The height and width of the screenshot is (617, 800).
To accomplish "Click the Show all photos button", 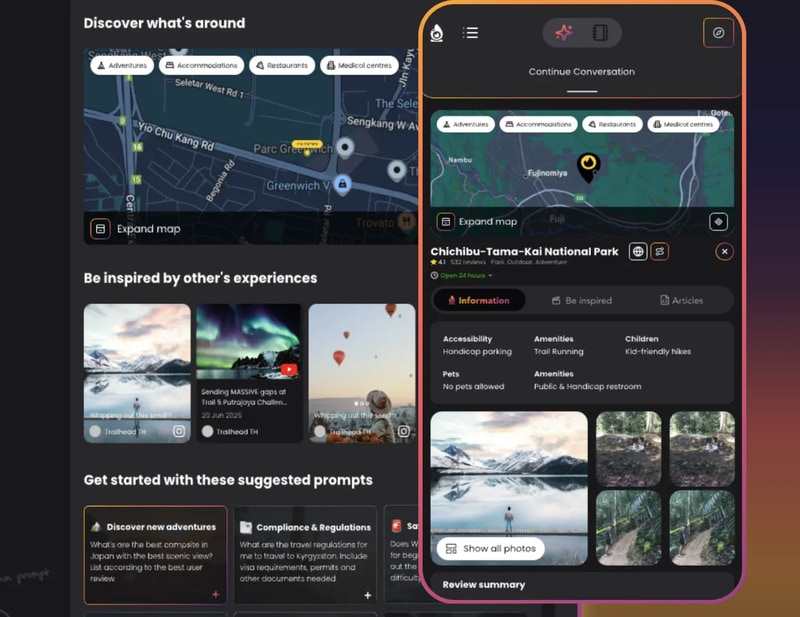I will coord(490,548).
